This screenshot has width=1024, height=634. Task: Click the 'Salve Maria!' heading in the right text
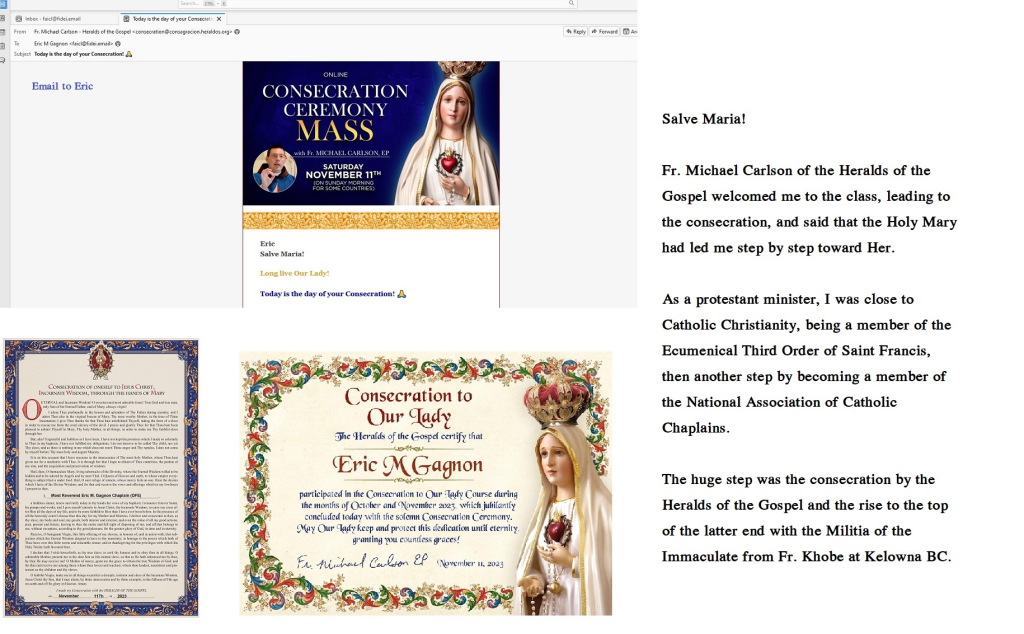(x=703, y=119)
